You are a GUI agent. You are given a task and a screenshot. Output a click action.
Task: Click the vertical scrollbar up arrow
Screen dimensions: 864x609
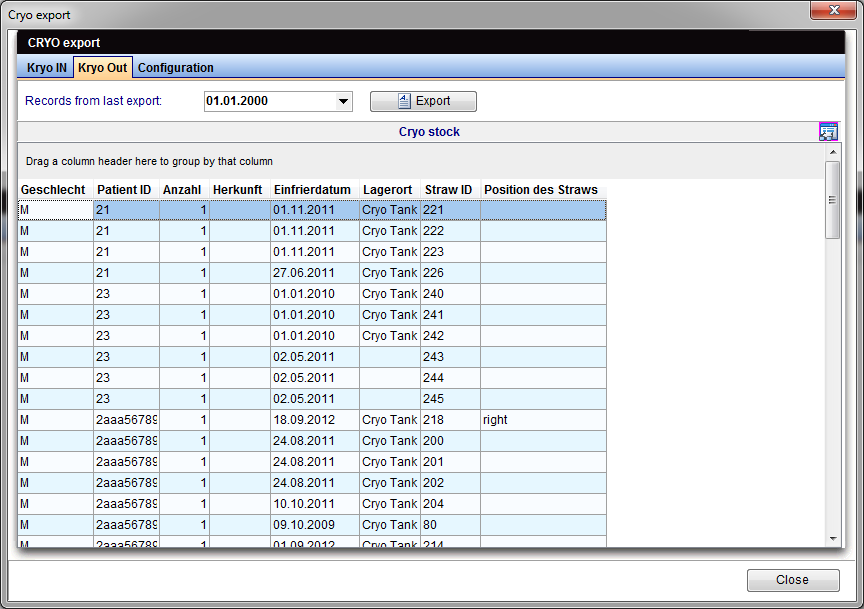(x=833, y=152)
